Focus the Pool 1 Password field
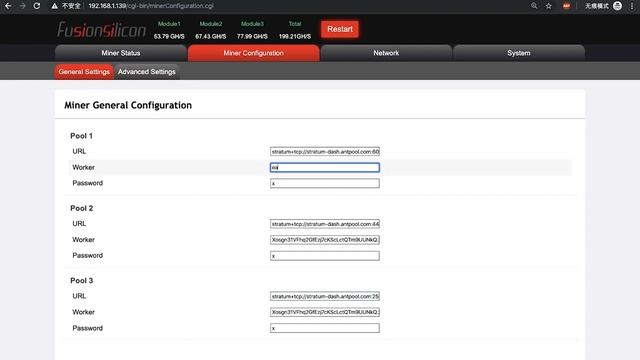 point(324,183)
